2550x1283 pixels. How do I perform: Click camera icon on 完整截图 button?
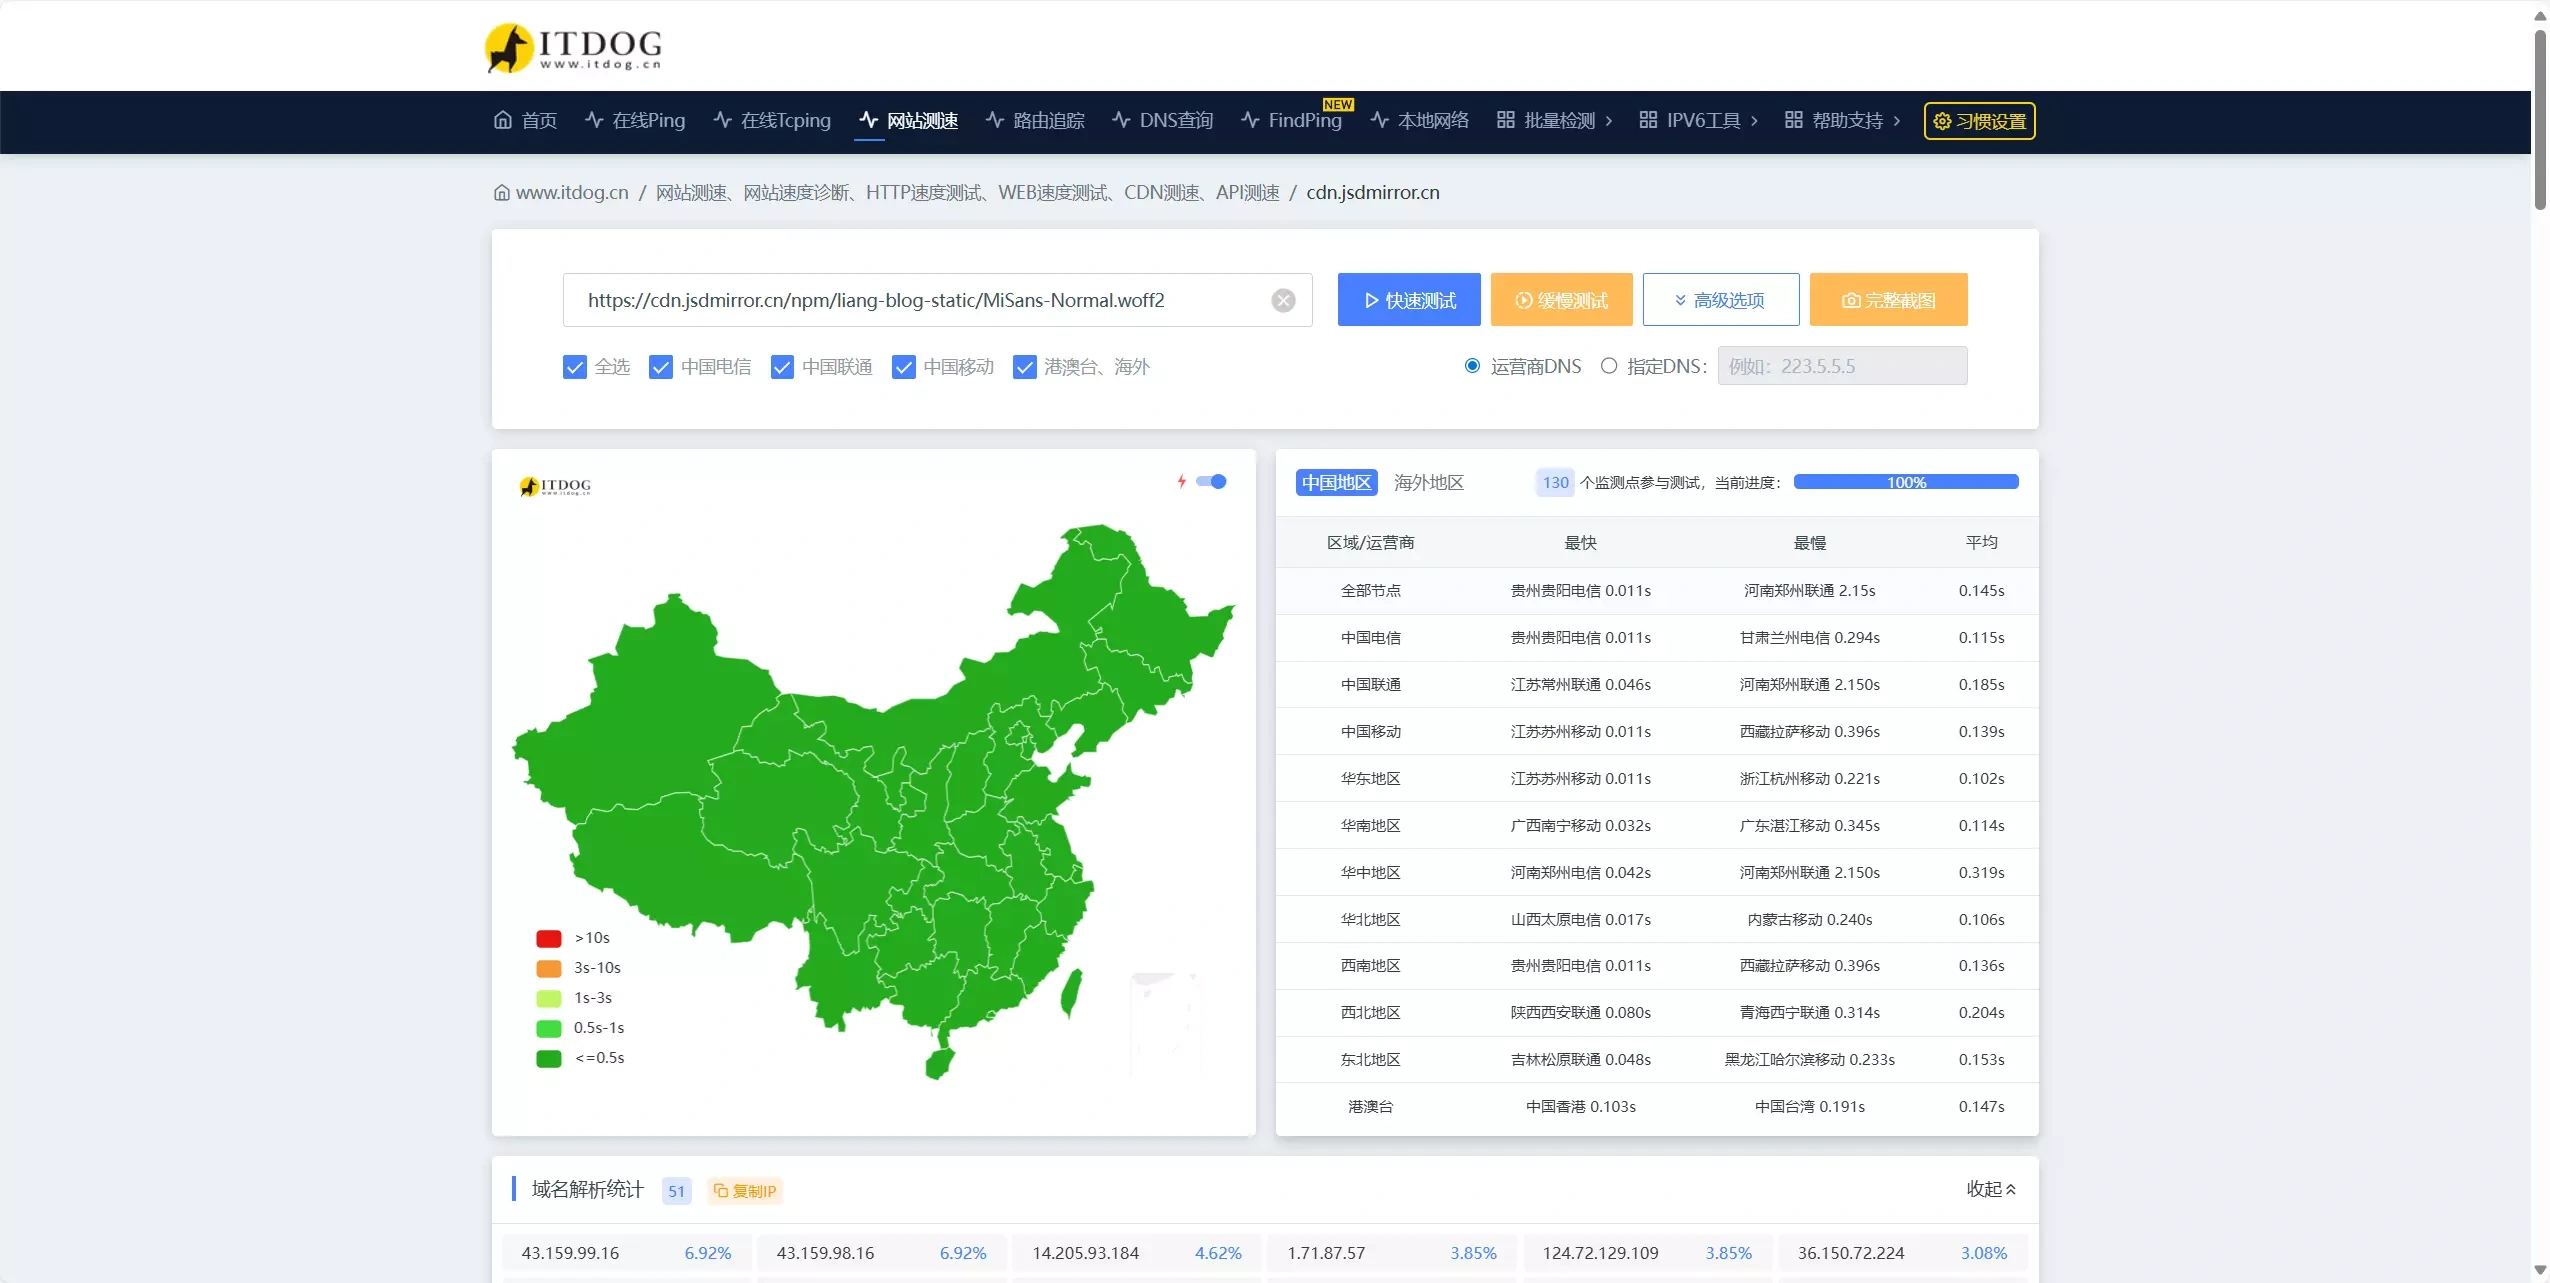(x=1851, y=300)
